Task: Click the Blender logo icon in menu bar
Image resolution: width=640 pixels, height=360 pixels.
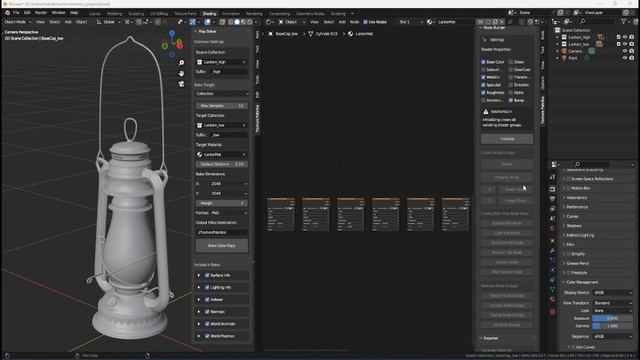Action: click(7, 13)
